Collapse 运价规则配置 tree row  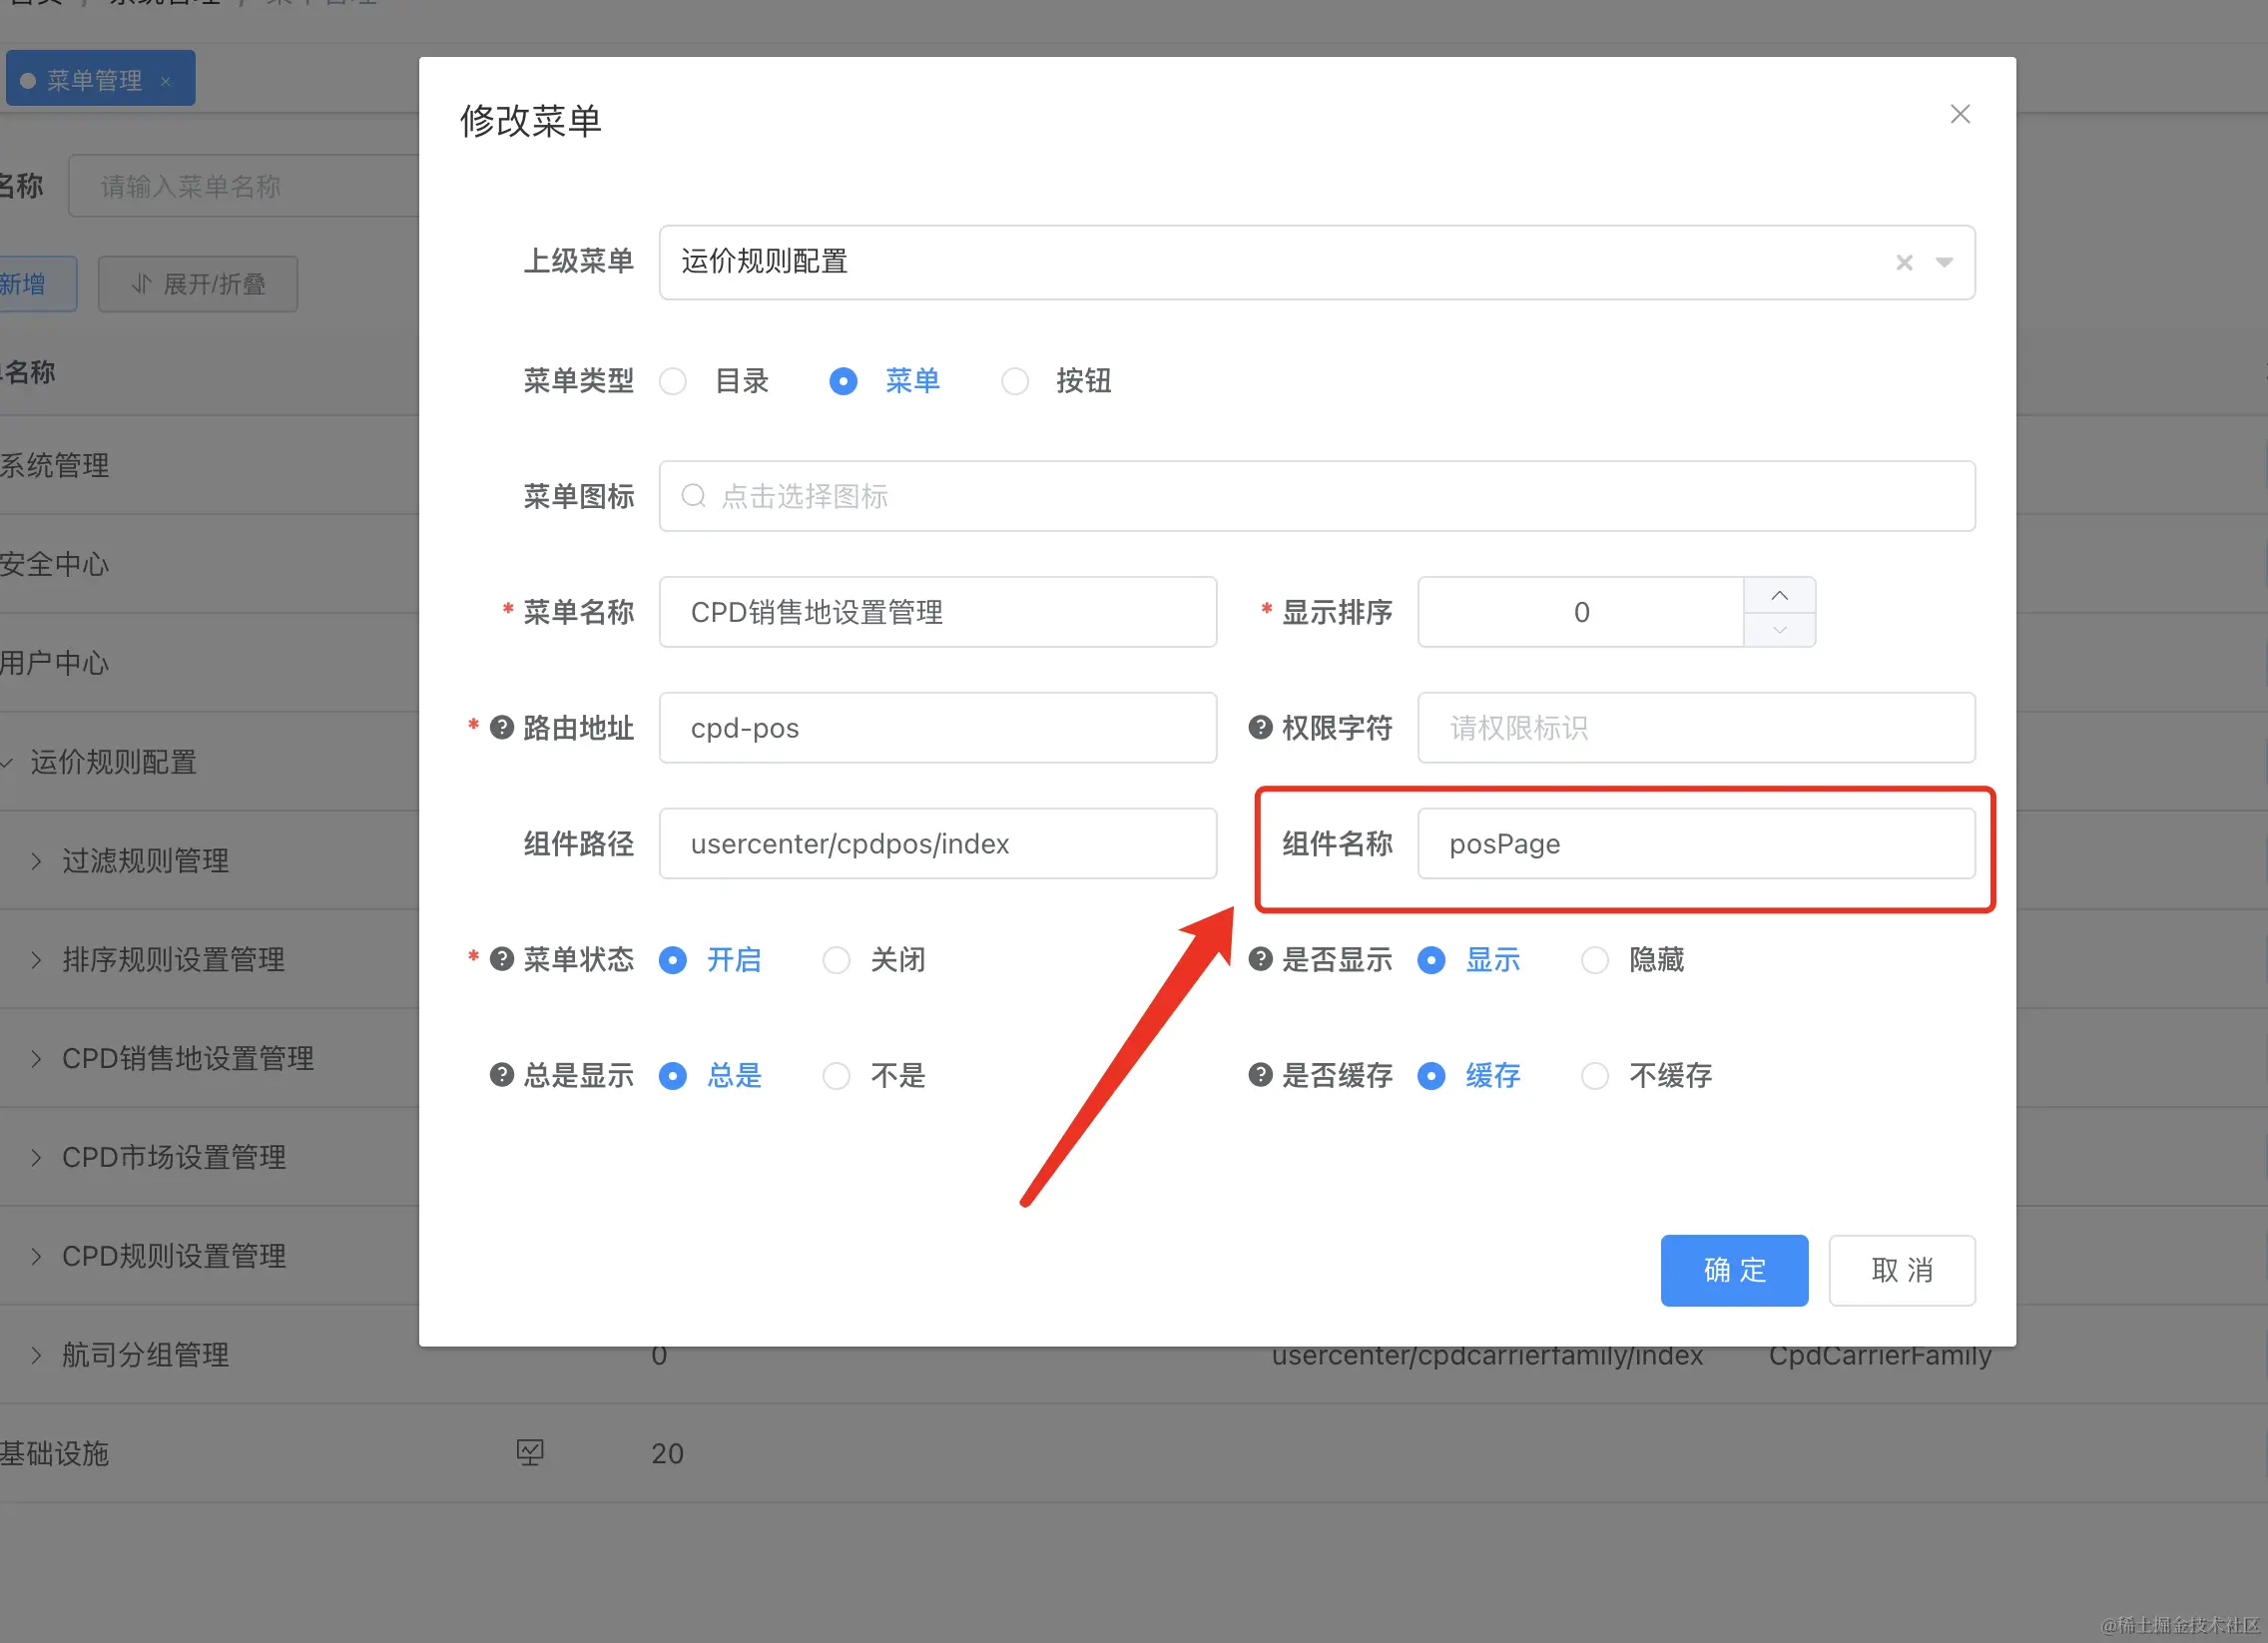click(8, 762)
